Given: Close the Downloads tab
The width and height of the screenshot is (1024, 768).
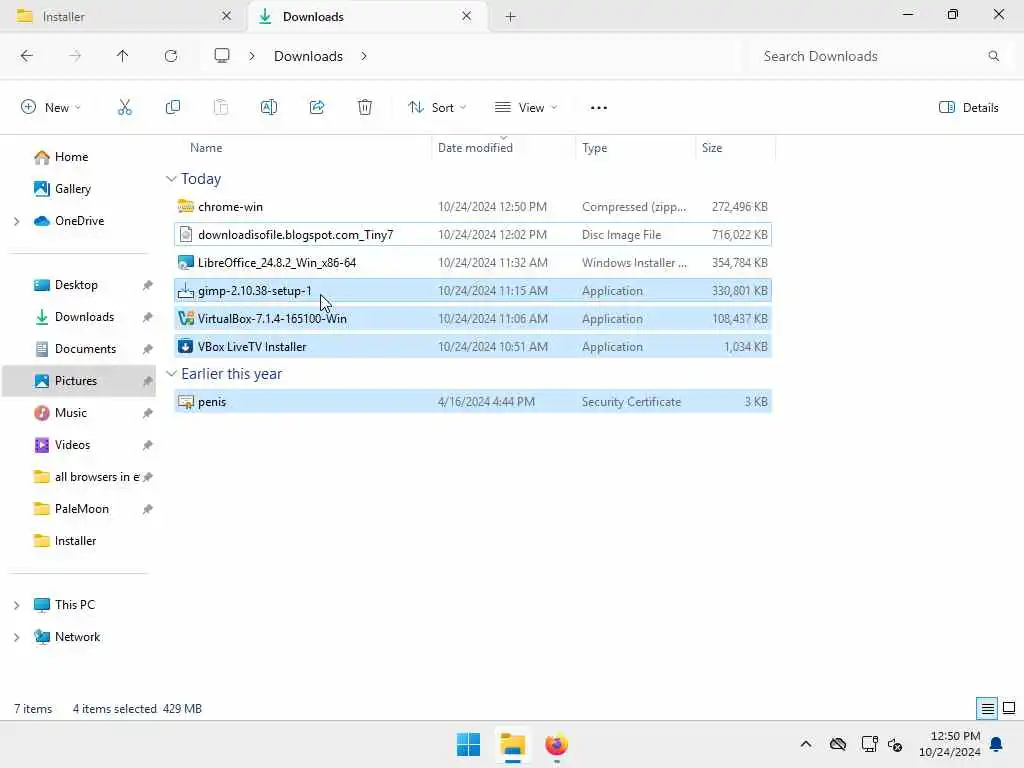Looking at the screenshot, I should [466, 16].
